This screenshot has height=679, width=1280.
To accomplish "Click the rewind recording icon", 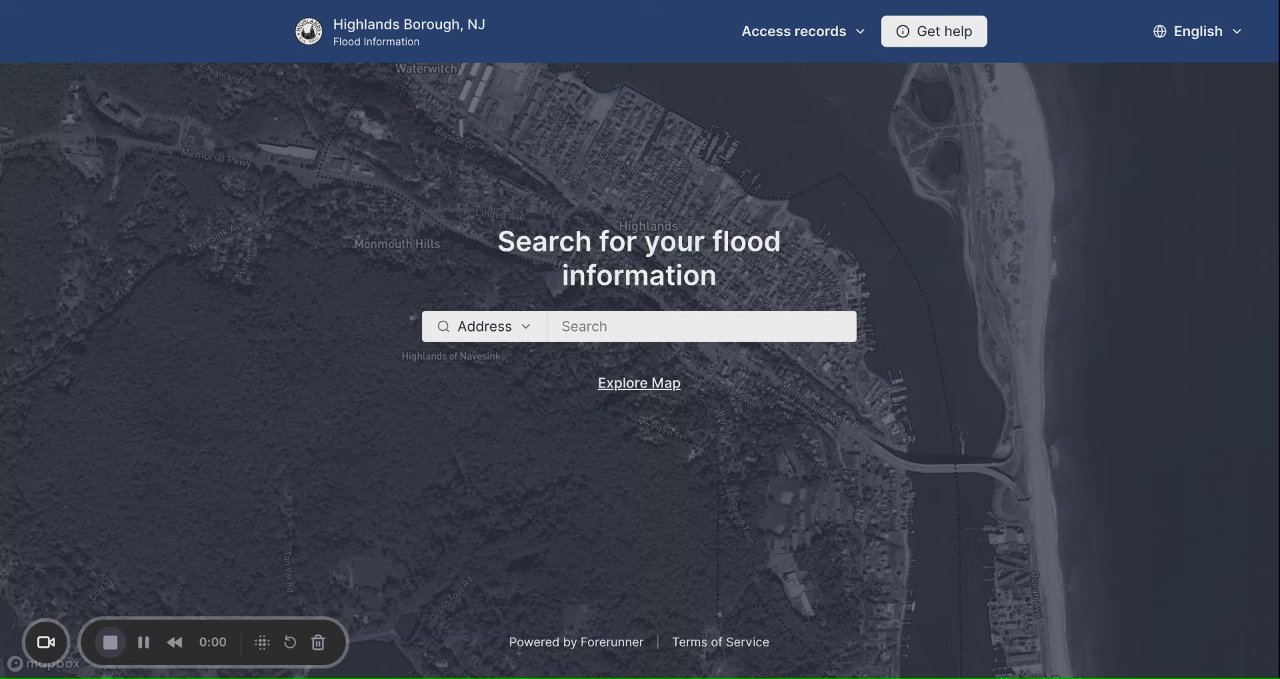I will (x=175, y=642).
